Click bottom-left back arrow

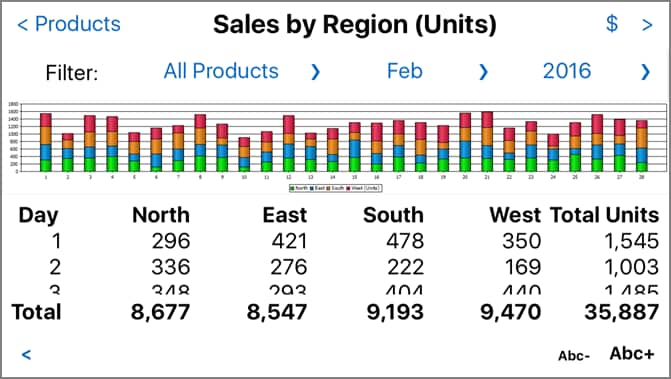[x=27, y=354]
